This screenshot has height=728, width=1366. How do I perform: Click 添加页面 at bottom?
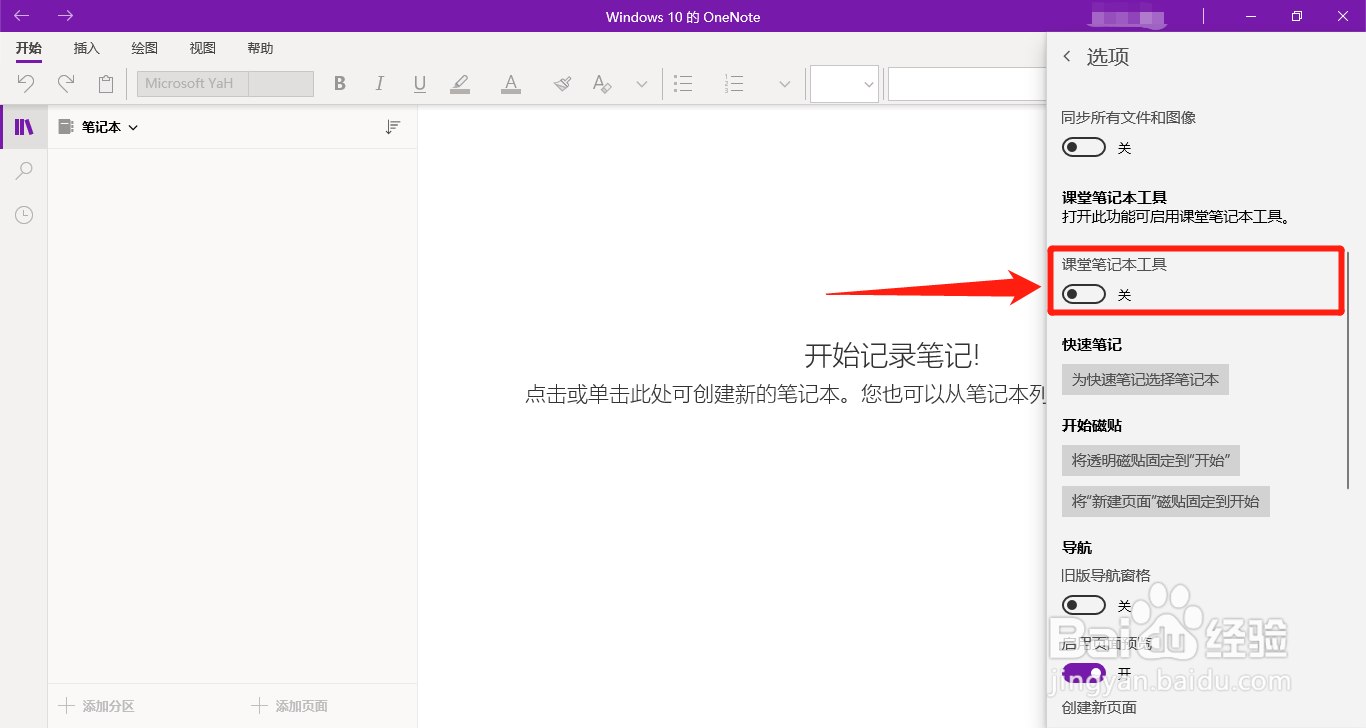click(x=290, y=706)
